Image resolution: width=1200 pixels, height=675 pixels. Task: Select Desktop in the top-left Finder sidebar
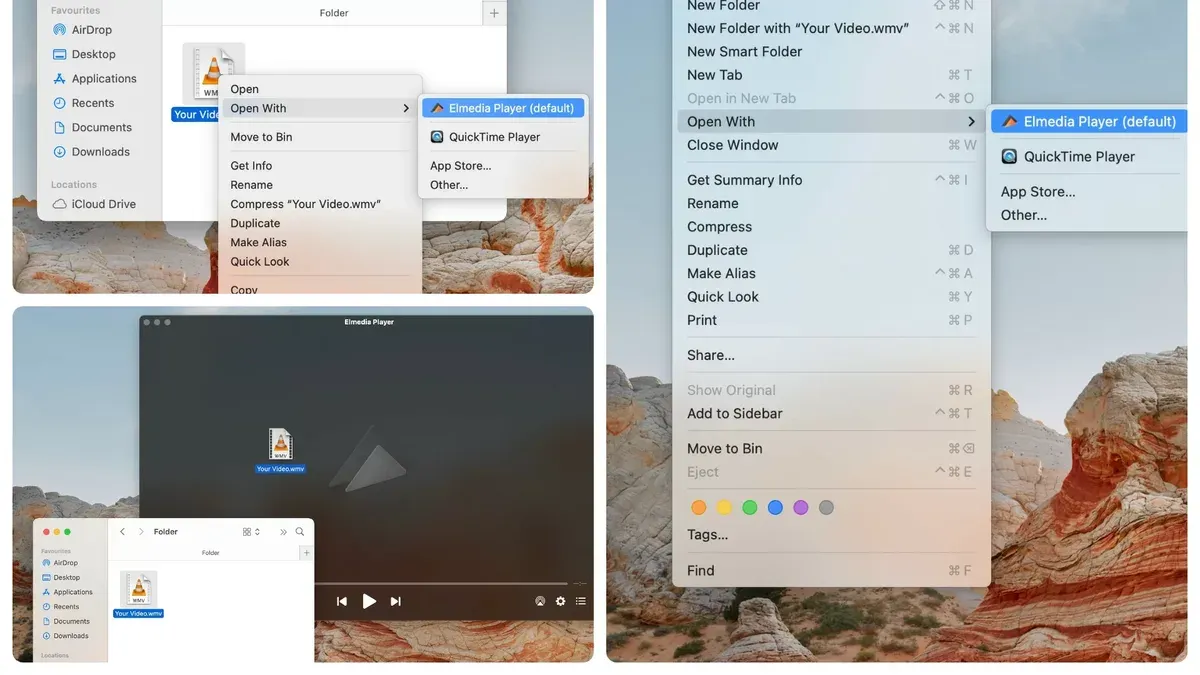(x=84, y=54)
